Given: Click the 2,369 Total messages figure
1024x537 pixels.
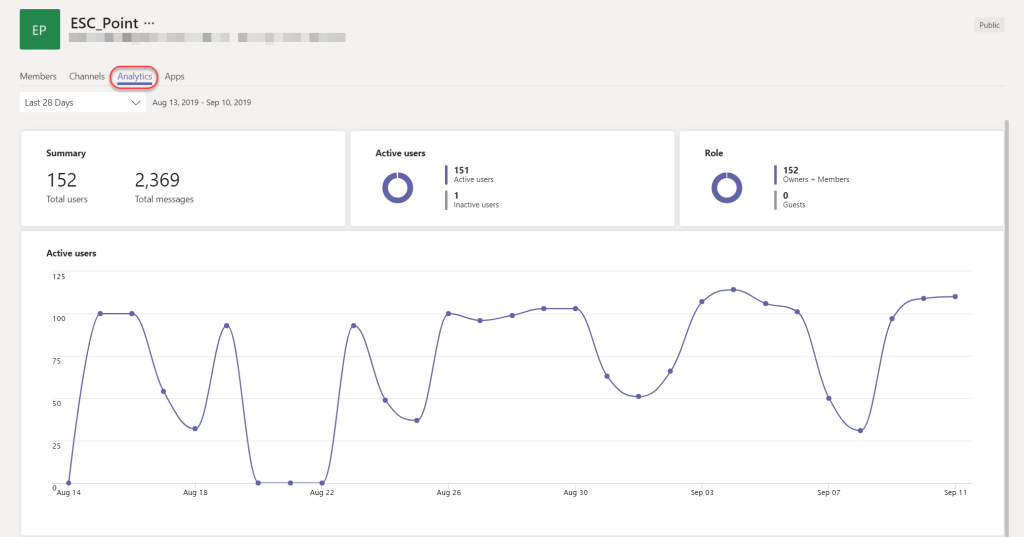Looking at the screenshot, I should (x=157, y=180).
